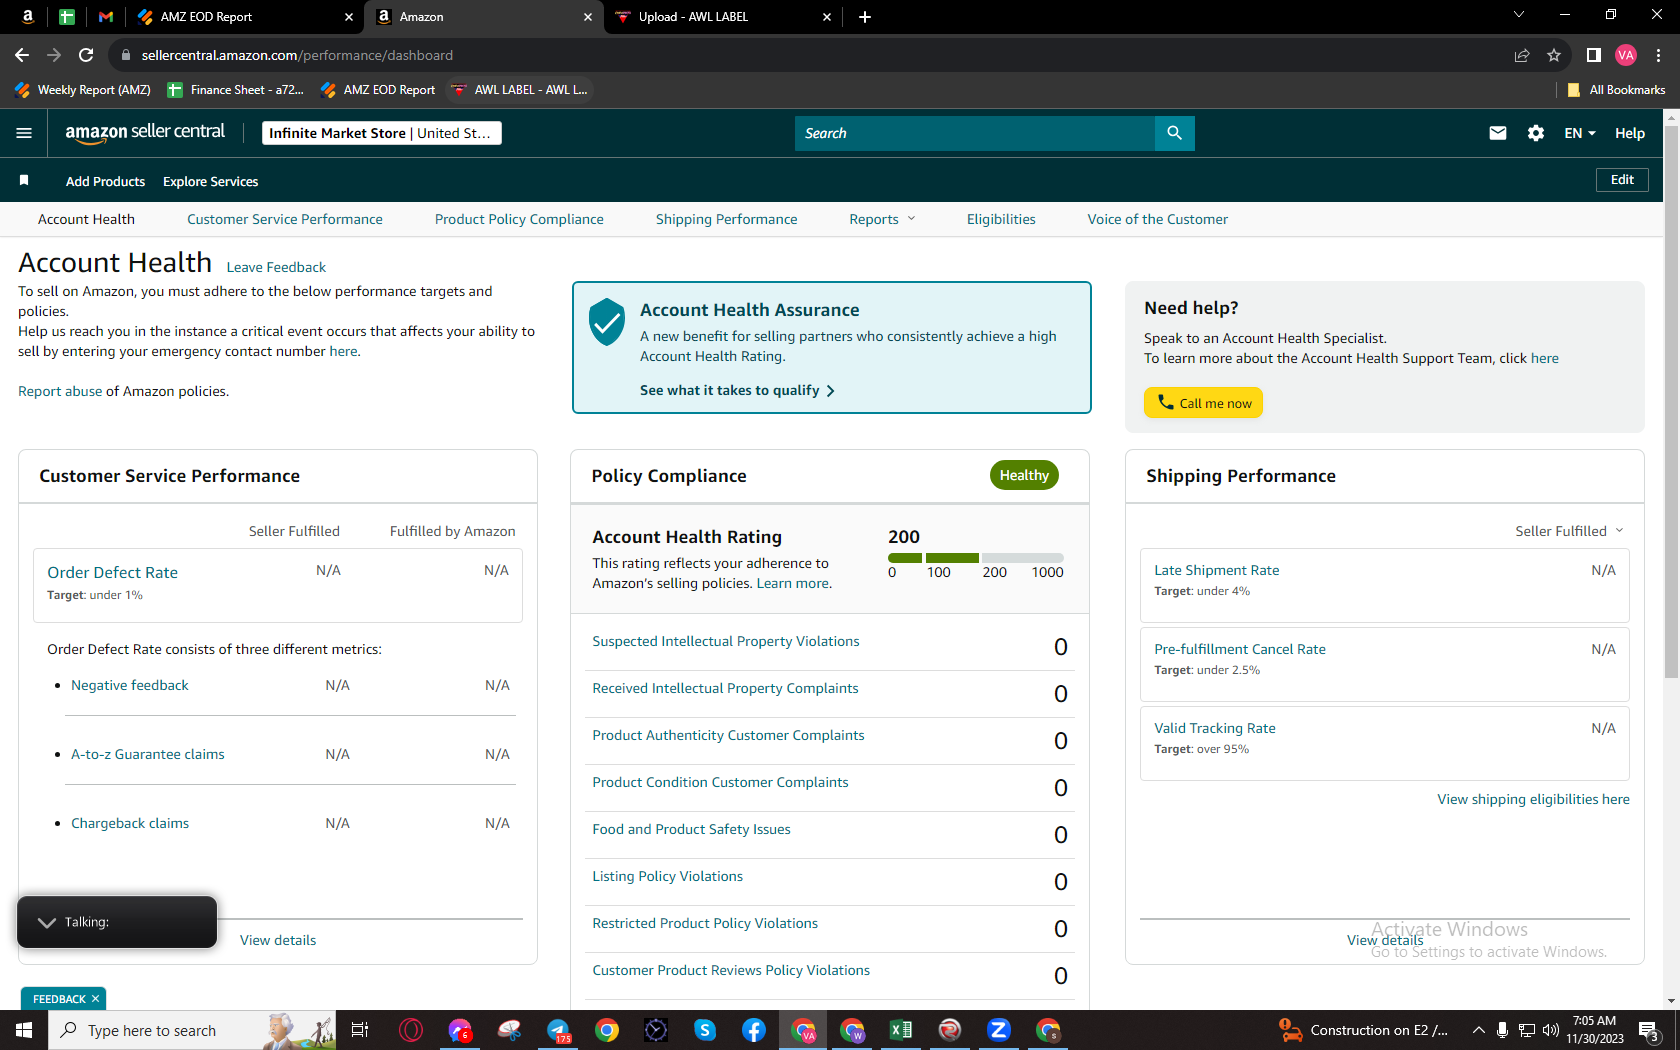Open Weekly Report (AMZ) bookmark
Image resolution: width=1680 pixels, height=1050 pixels.
[x=83, y=90]
